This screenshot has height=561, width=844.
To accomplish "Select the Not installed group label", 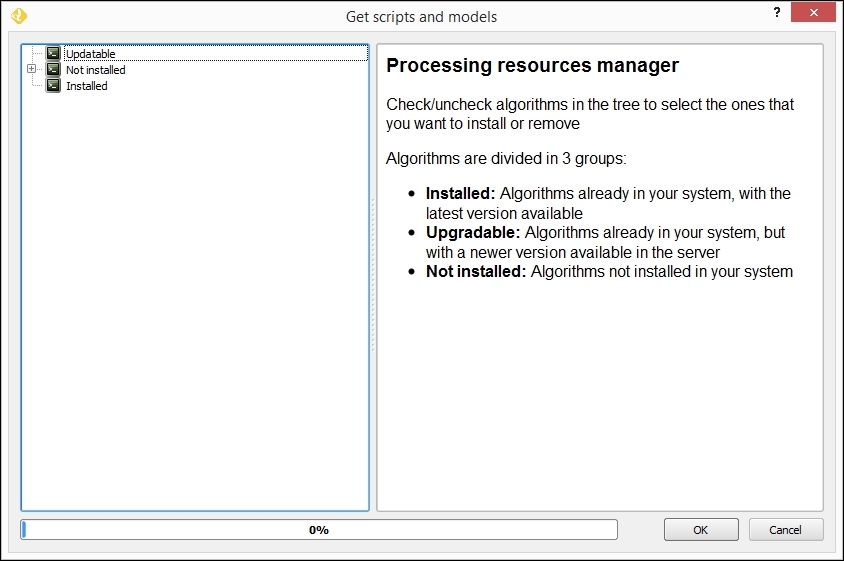I will (x=96, y=70).
